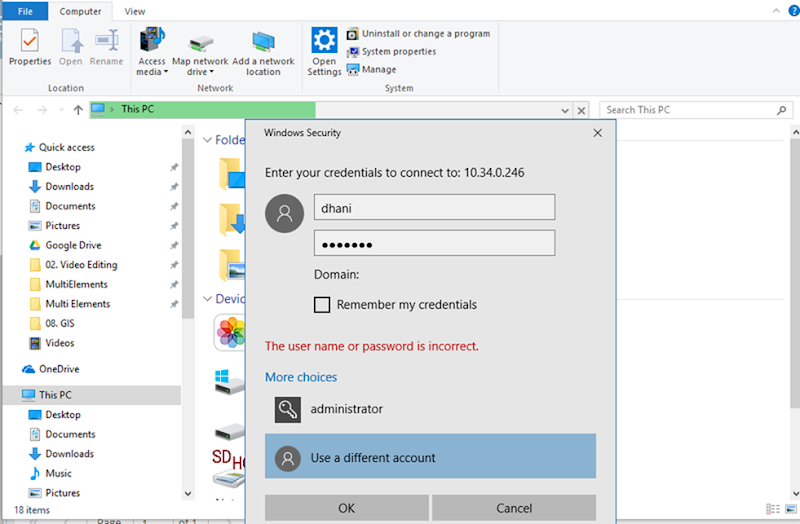Check Remember my credentials
The width and height of the screenshot is (800, 524).
click(322, 305)
